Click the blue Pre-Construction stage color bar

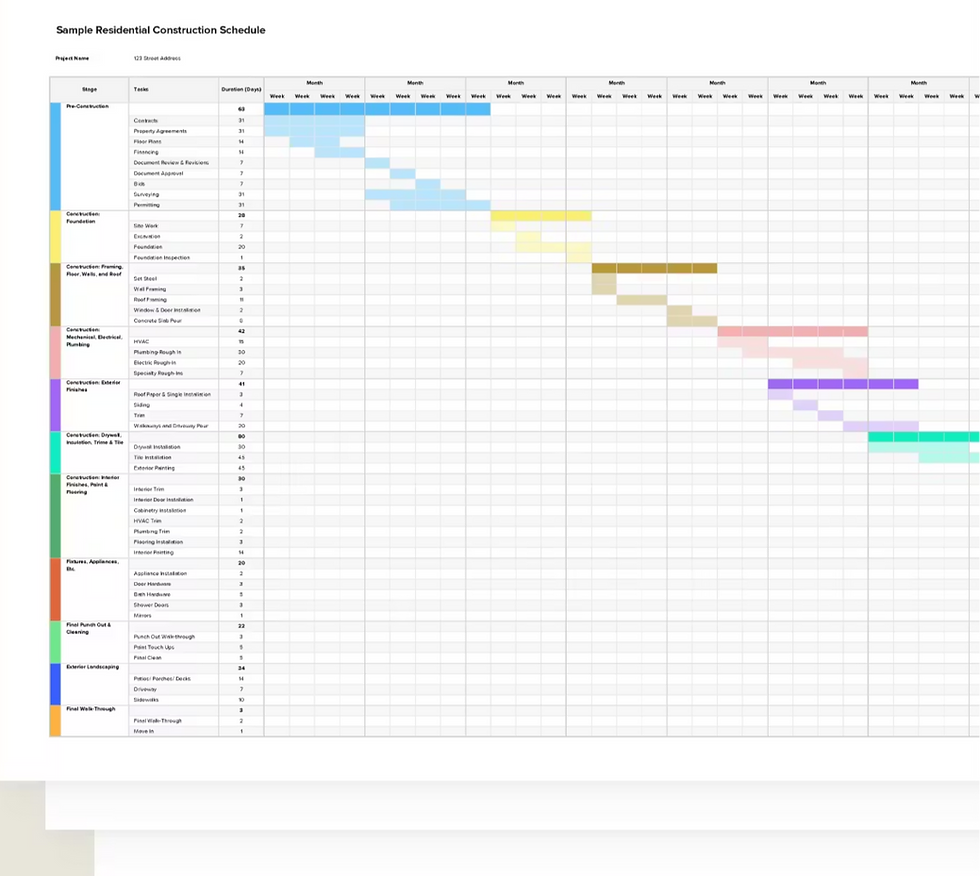[x=56, y=156]
